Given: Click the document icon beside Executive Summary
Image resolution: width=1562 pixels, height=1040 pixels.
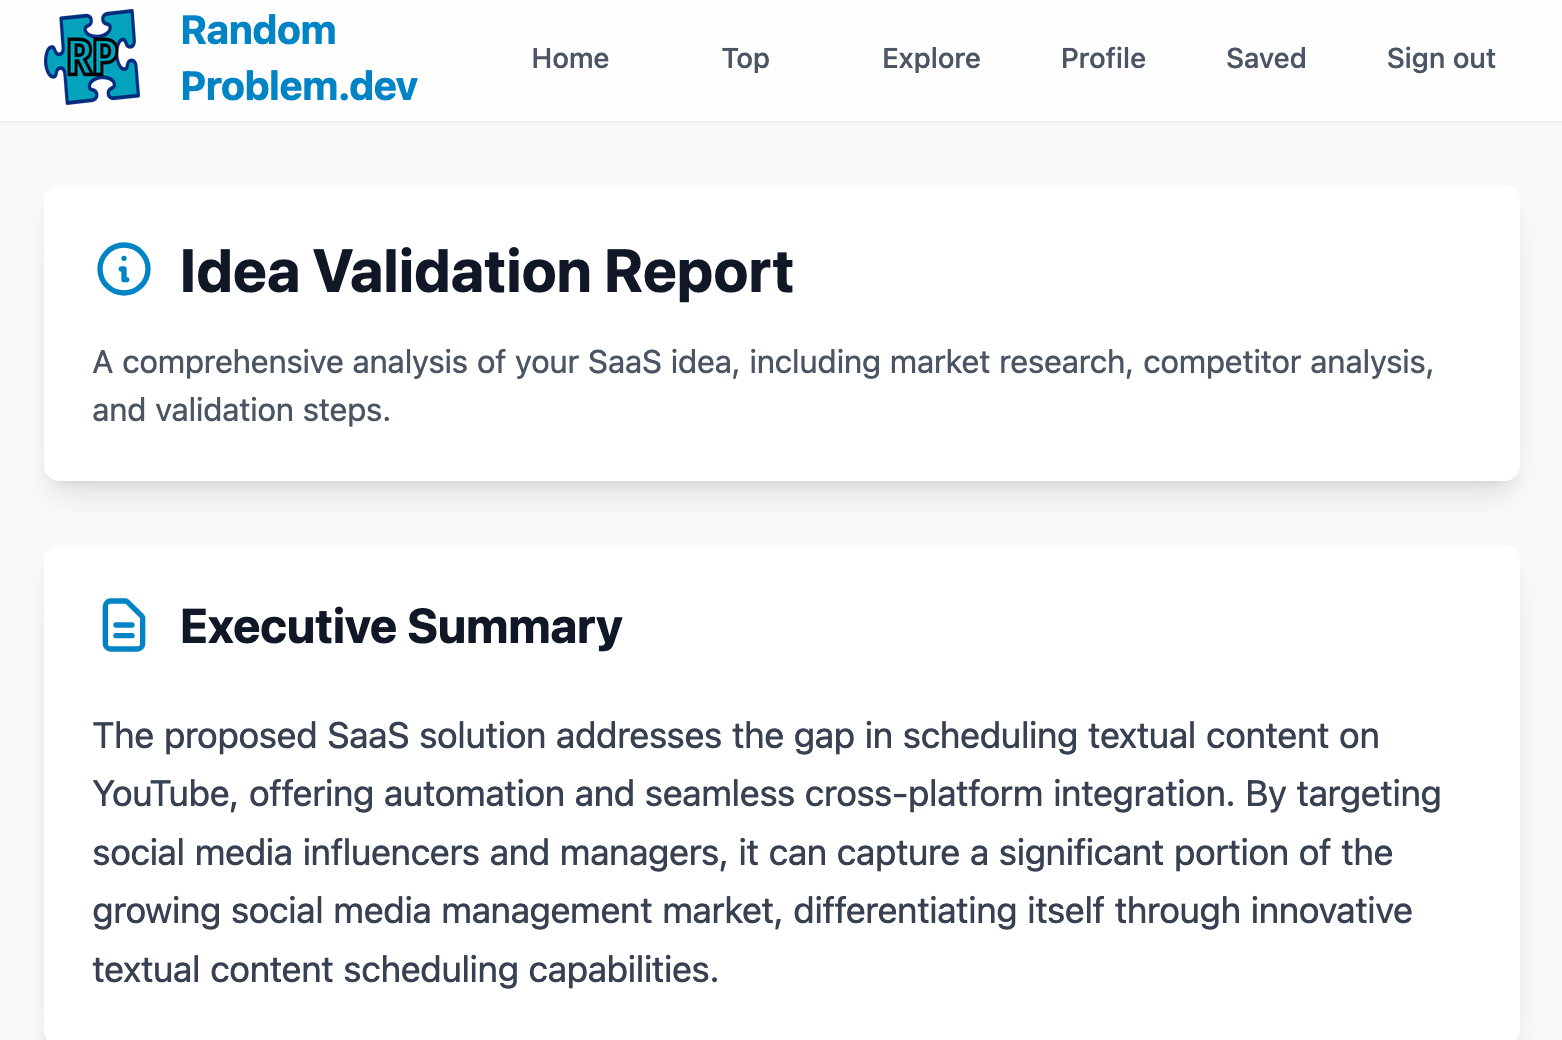Looking at the screenshot, I should 124,625.
